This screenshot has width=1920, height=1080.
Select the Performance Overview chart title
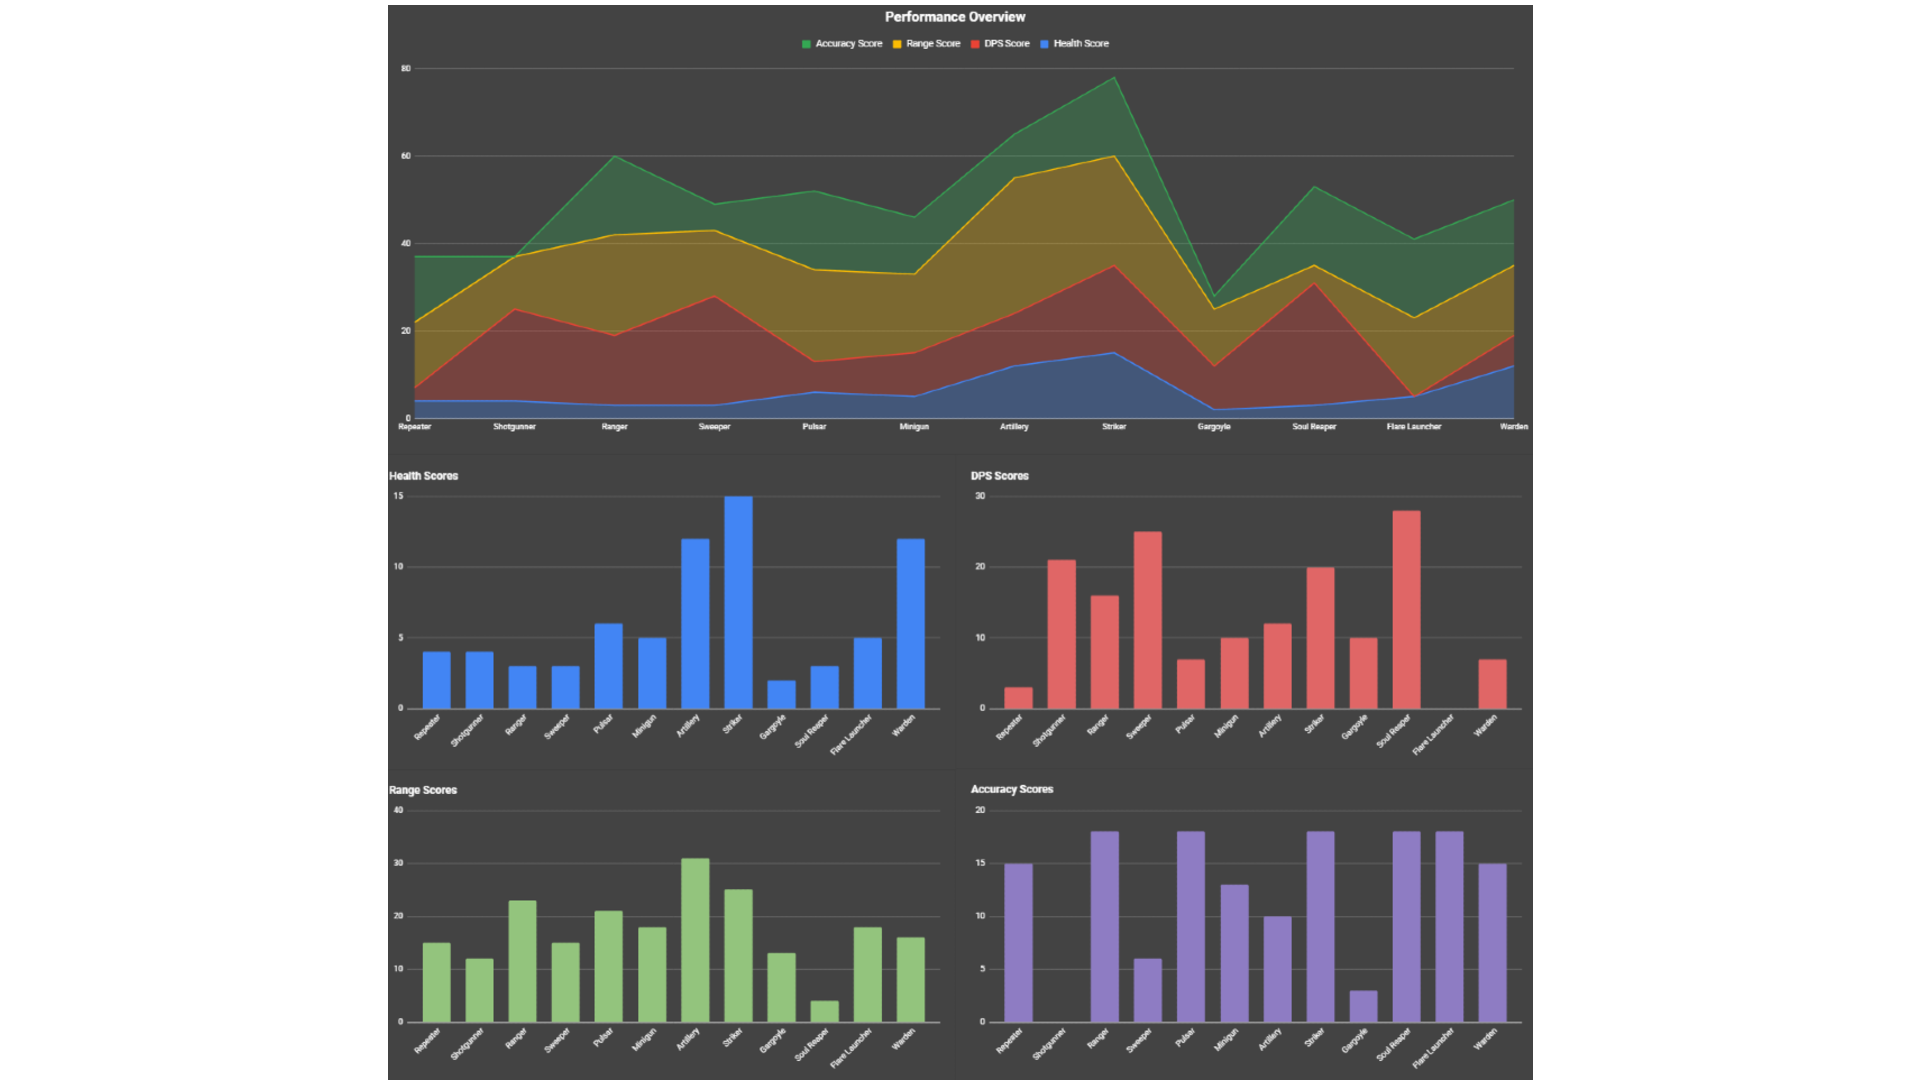pyautogui.click(x=954, y=17)
